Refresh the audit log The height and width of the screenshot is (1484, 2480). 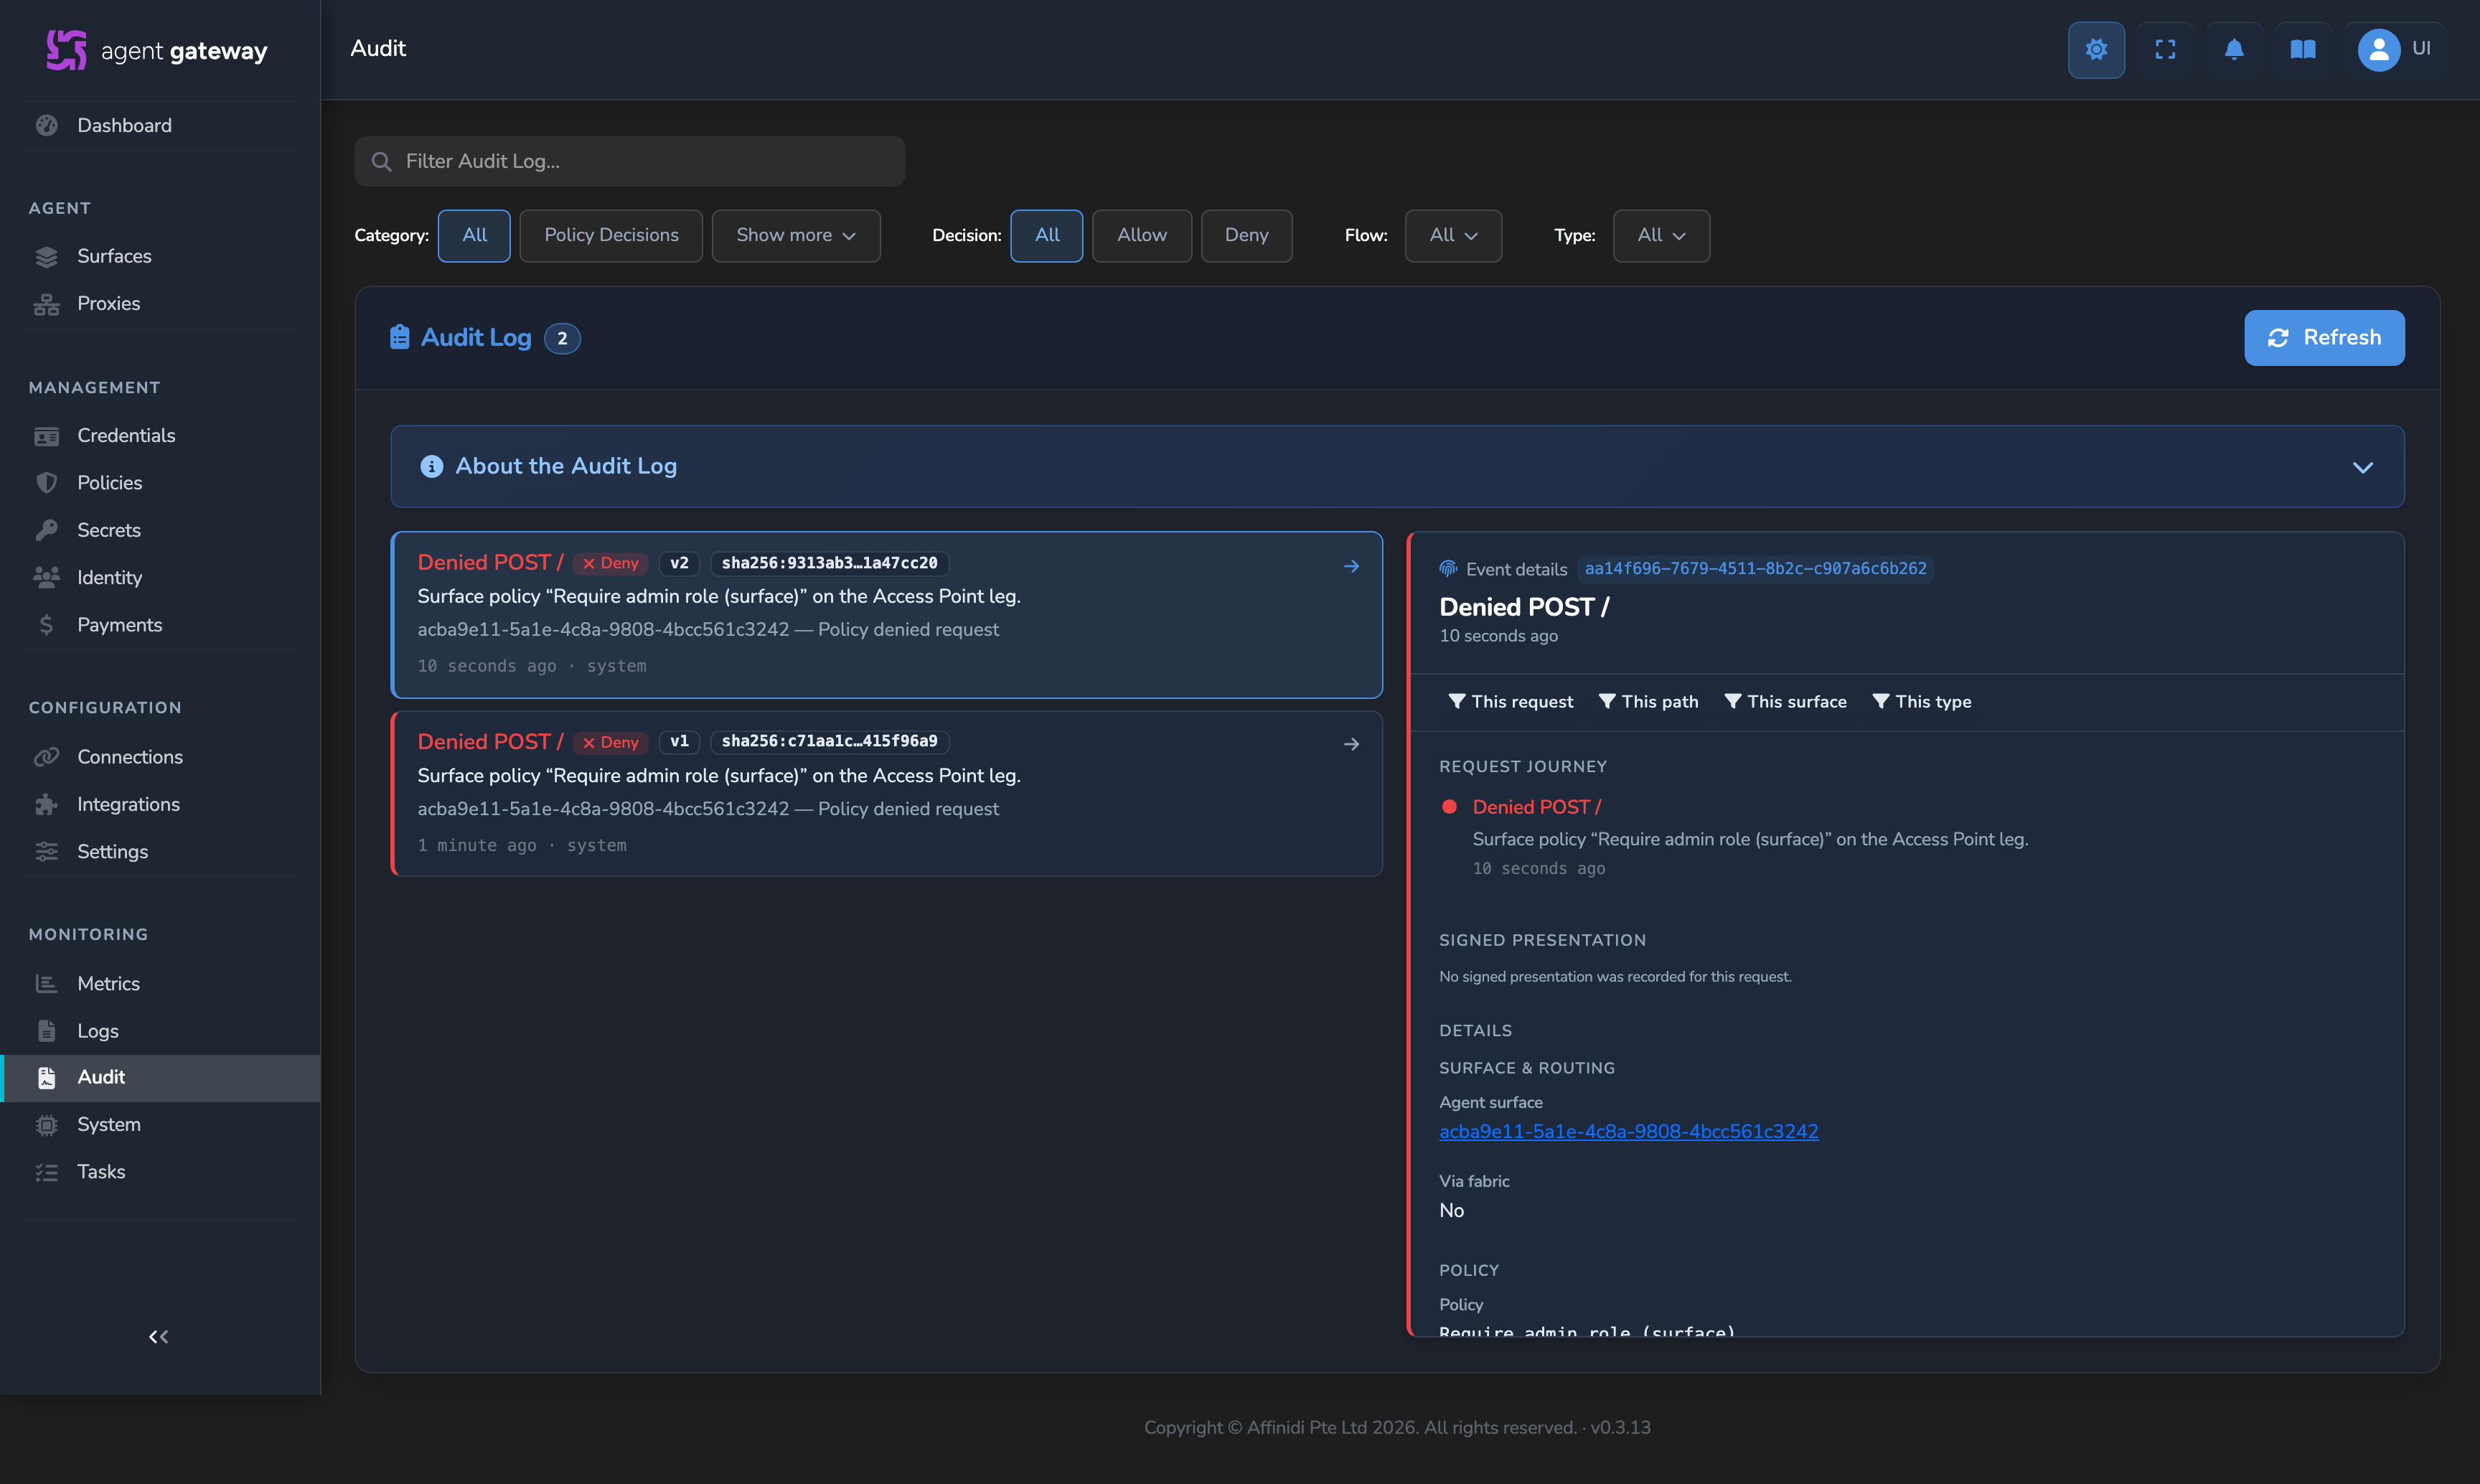tap(2324, 338)
